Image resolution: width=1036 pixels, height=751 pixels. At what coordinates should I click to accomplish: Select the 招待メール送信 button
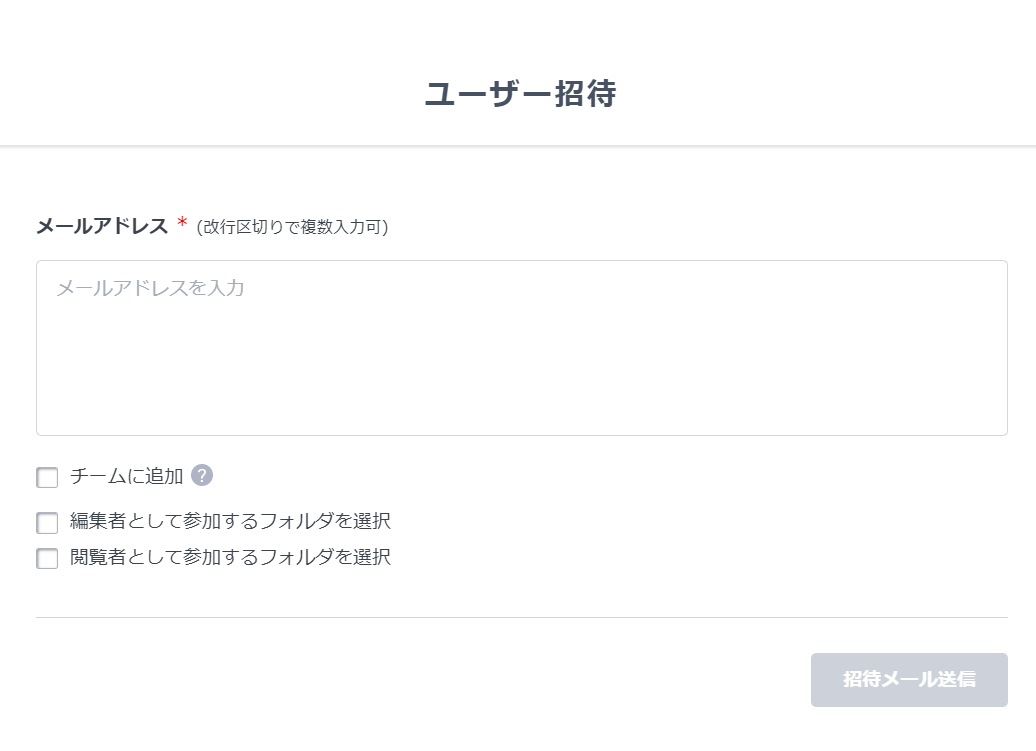pos(908,680)
